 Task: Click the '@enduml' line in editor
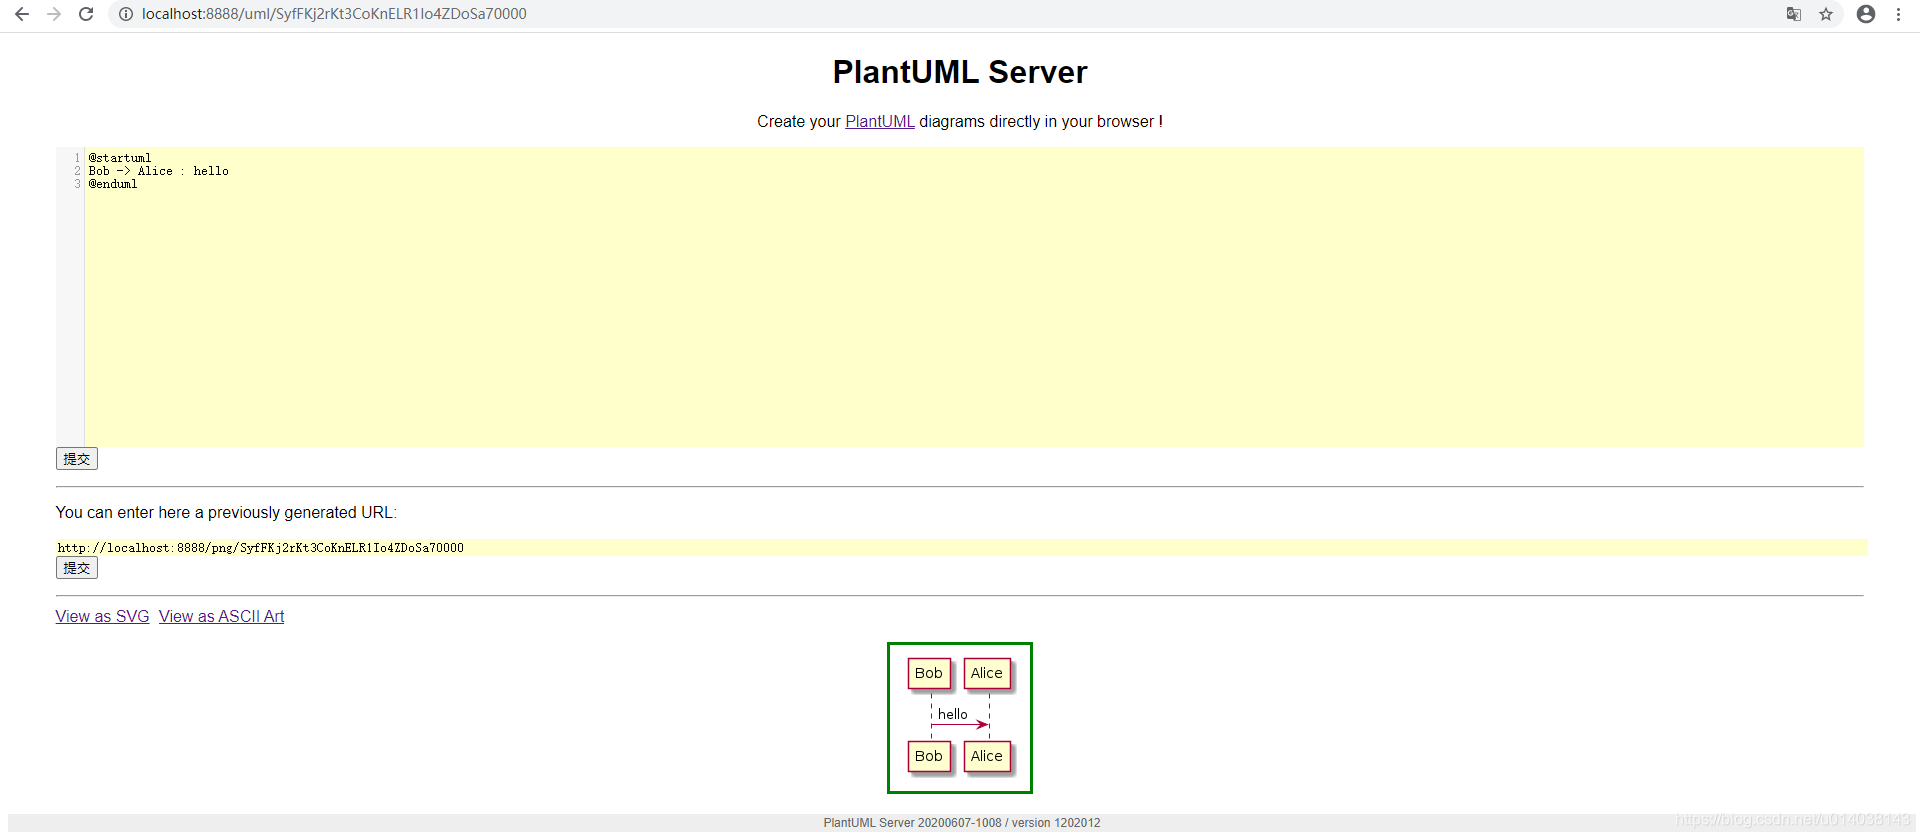tap(113, 184)
